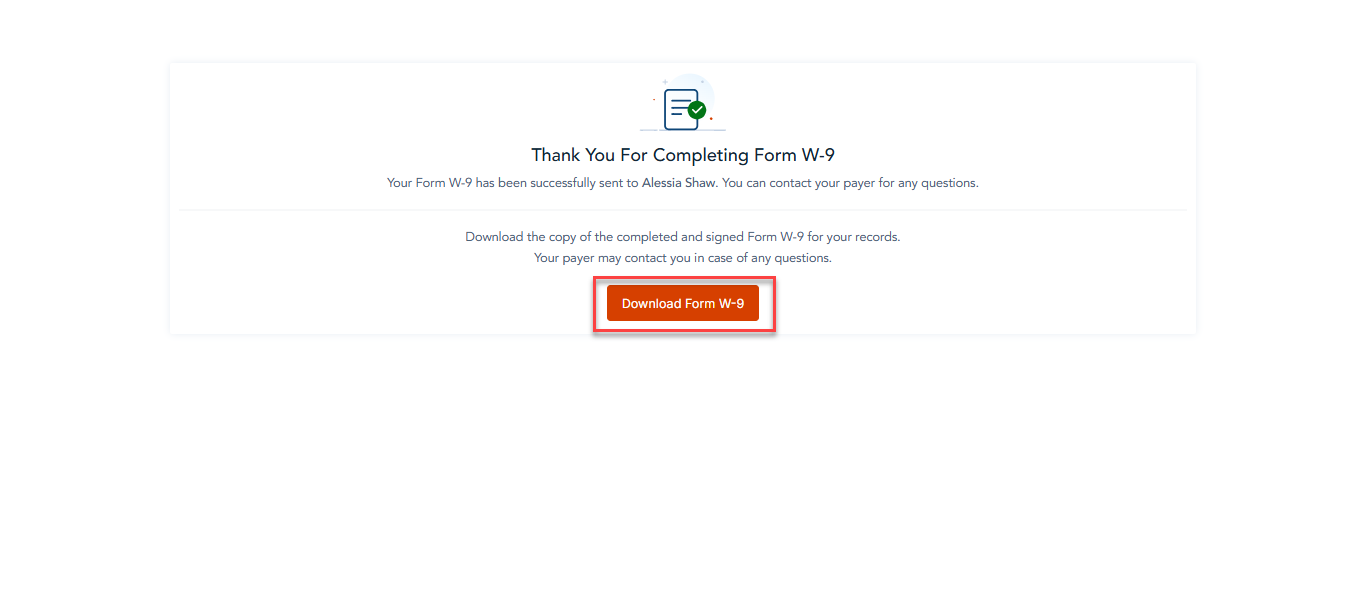
Task: Click the completed document icon
Action: pos(682,109)
